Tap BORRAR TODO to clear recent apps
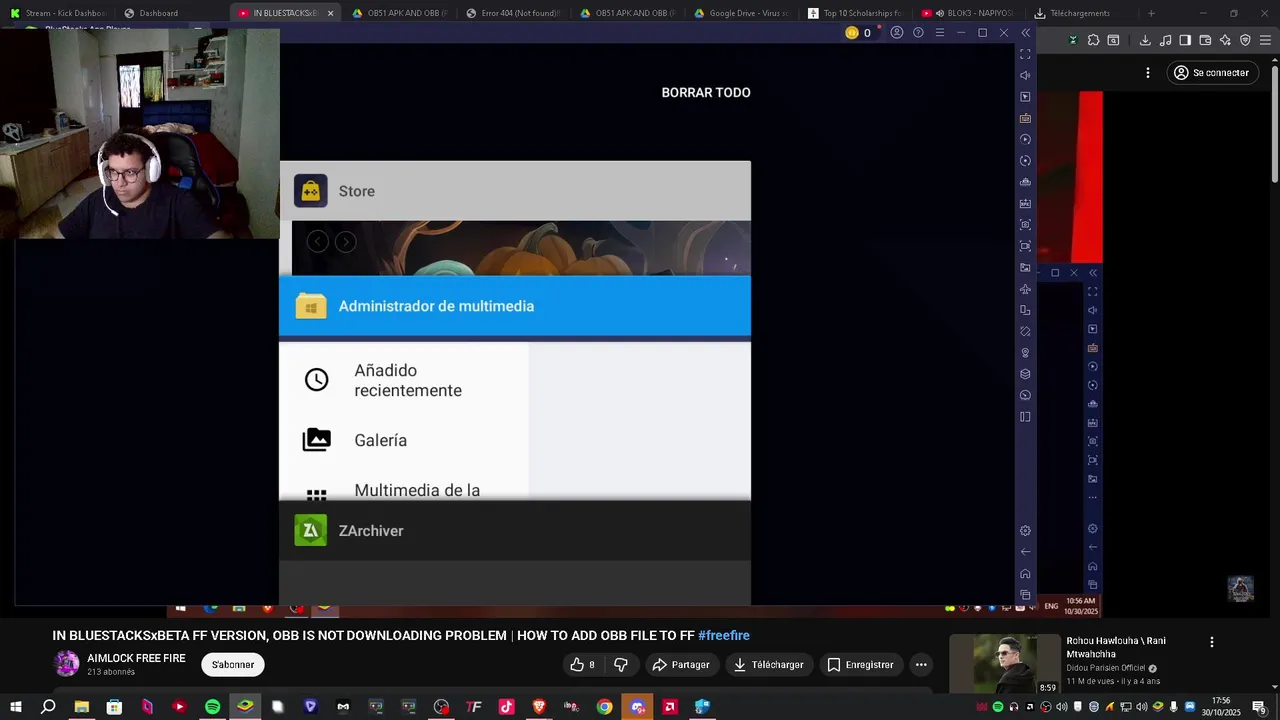 click(x=706, y=92)
